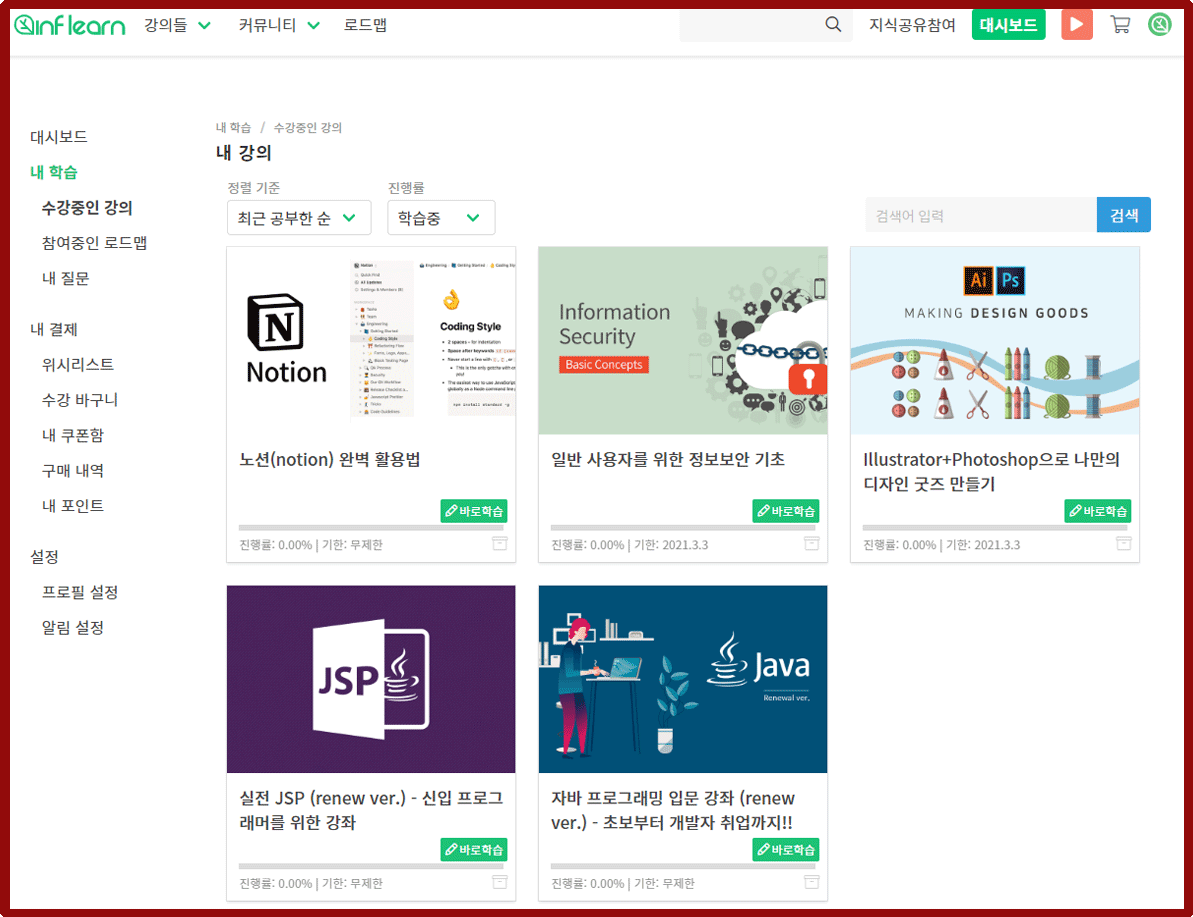Open 참여중인 로드맵 in sidebar
Image resolution: width=1193 pixels, height=917 pixels.
94,243
